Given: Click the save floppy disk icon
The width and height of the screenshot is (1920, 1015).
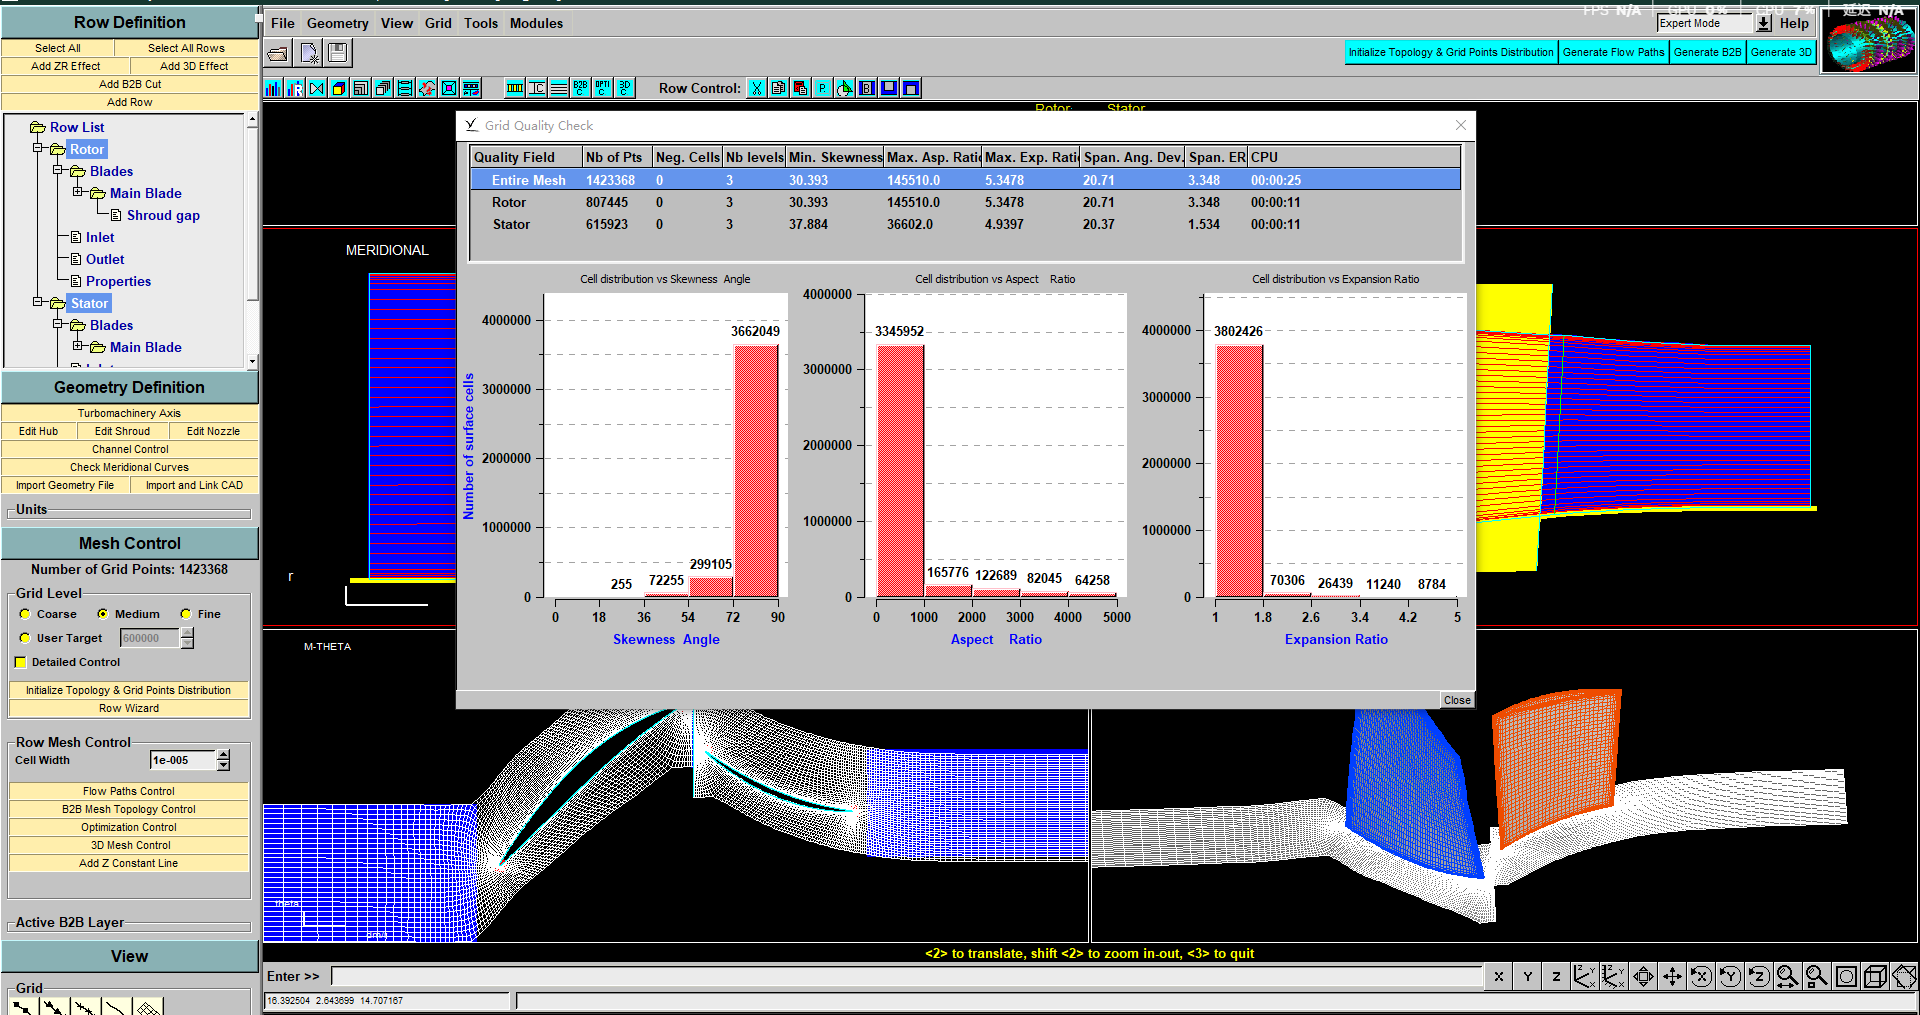Looking at the screenshot, I should [337, 53].
